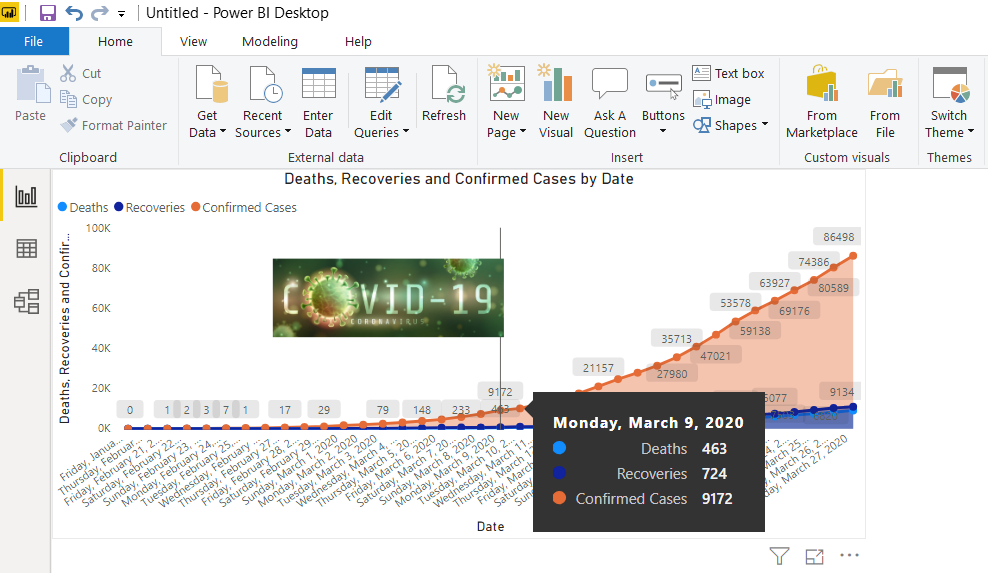
Task: Click the COVID-19 banner image
Action: [x=388, y=298]
